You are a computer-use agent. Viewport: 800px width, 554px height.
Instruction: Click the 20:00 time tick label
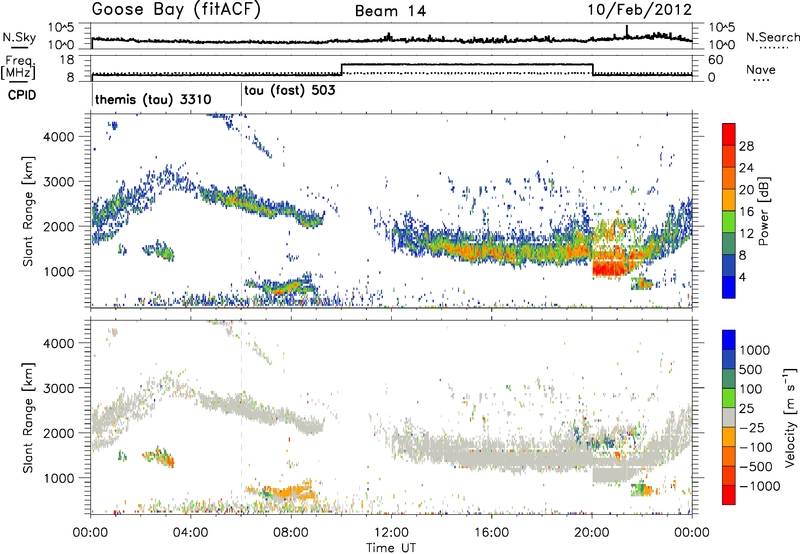[592, 533]
